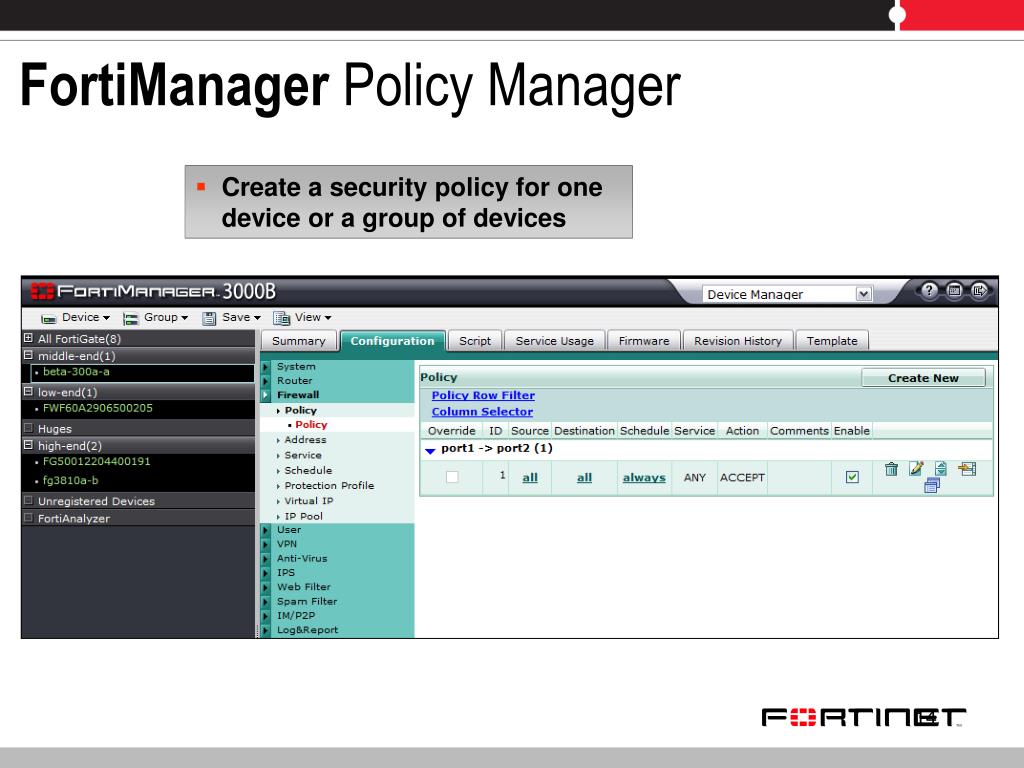Open IP Pool under Firewall
This screenshot has height=768, width=1024.
pos(304,516)
